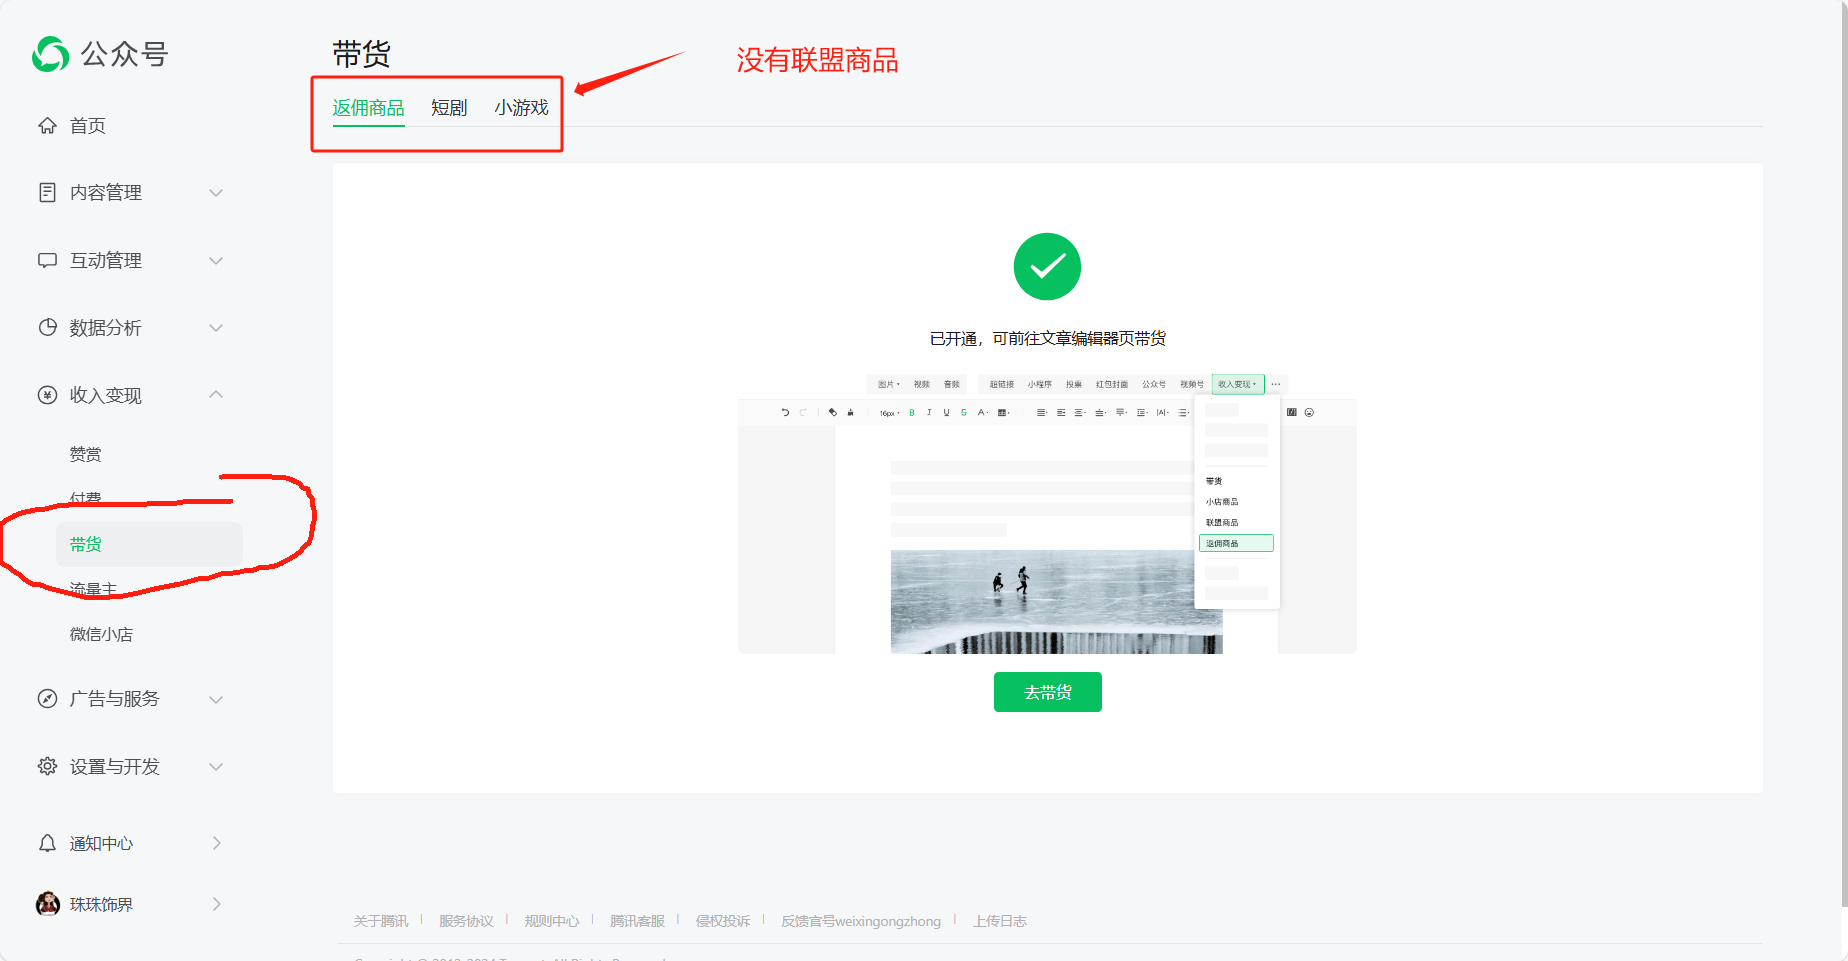Click the green 去带货 button

(1048, 692)
